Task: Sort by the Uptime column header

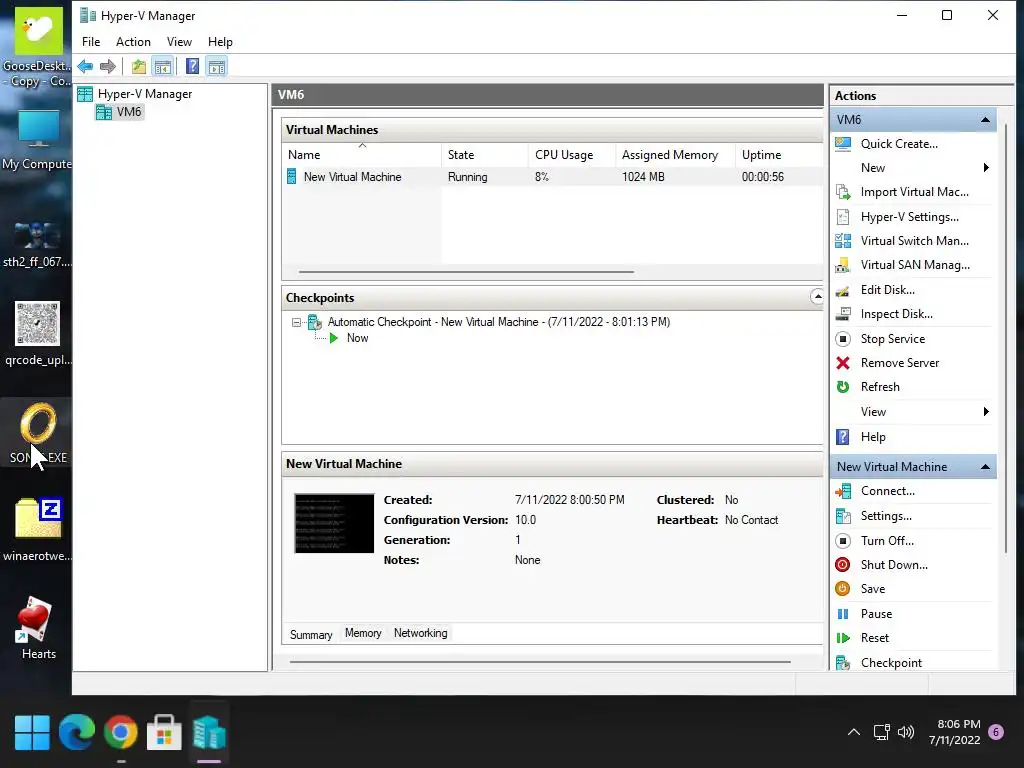Action: (x=779, y=155)
